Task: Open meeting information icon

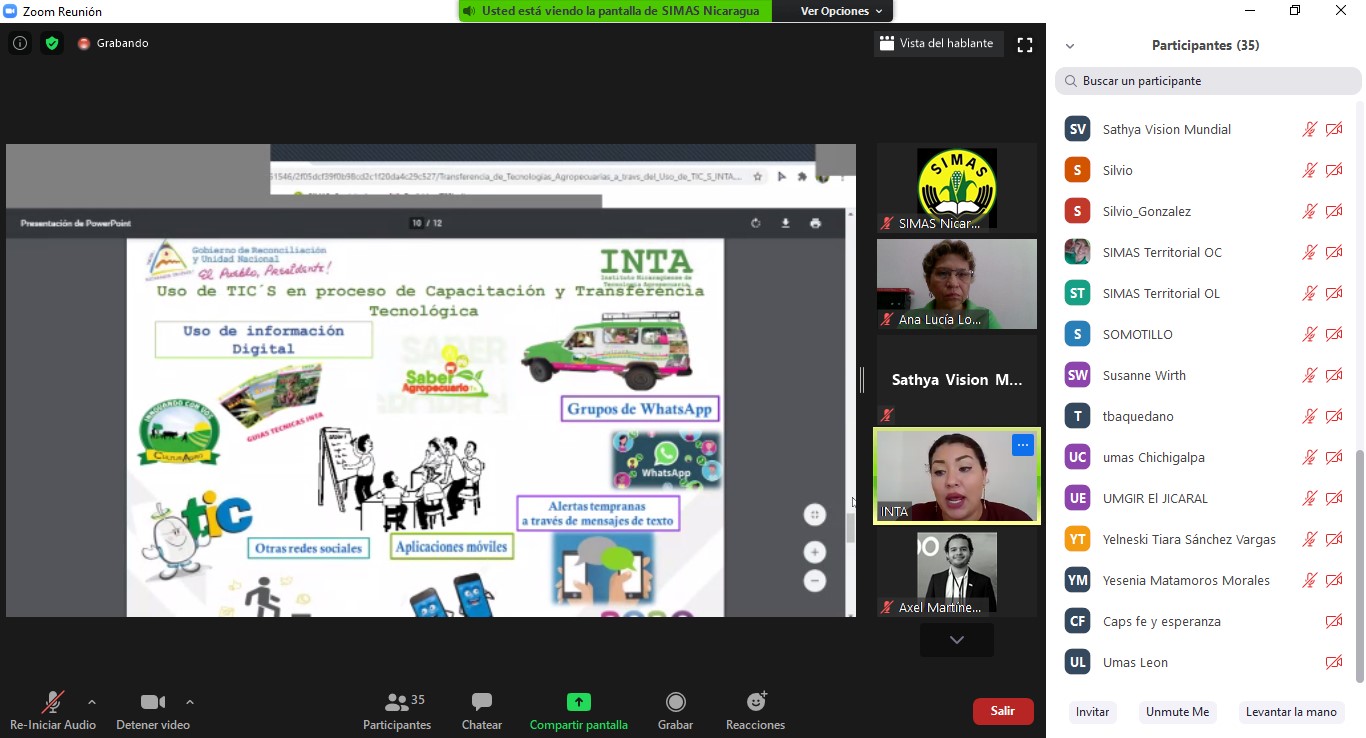Action: pos(20,43)
